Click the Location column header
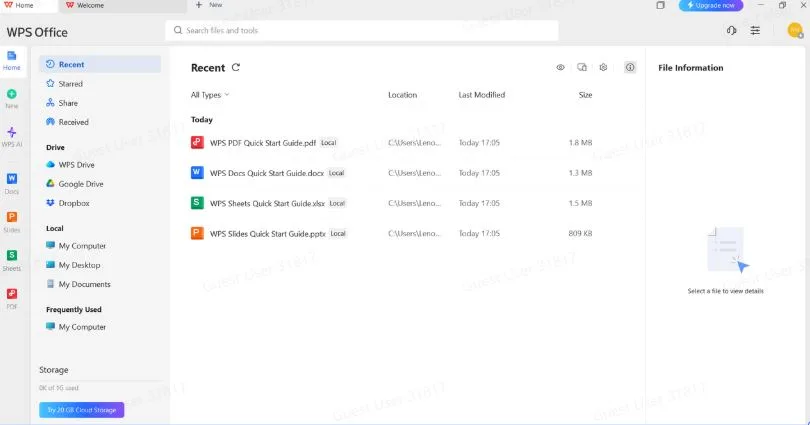810x425 pixels. (402, 95)
